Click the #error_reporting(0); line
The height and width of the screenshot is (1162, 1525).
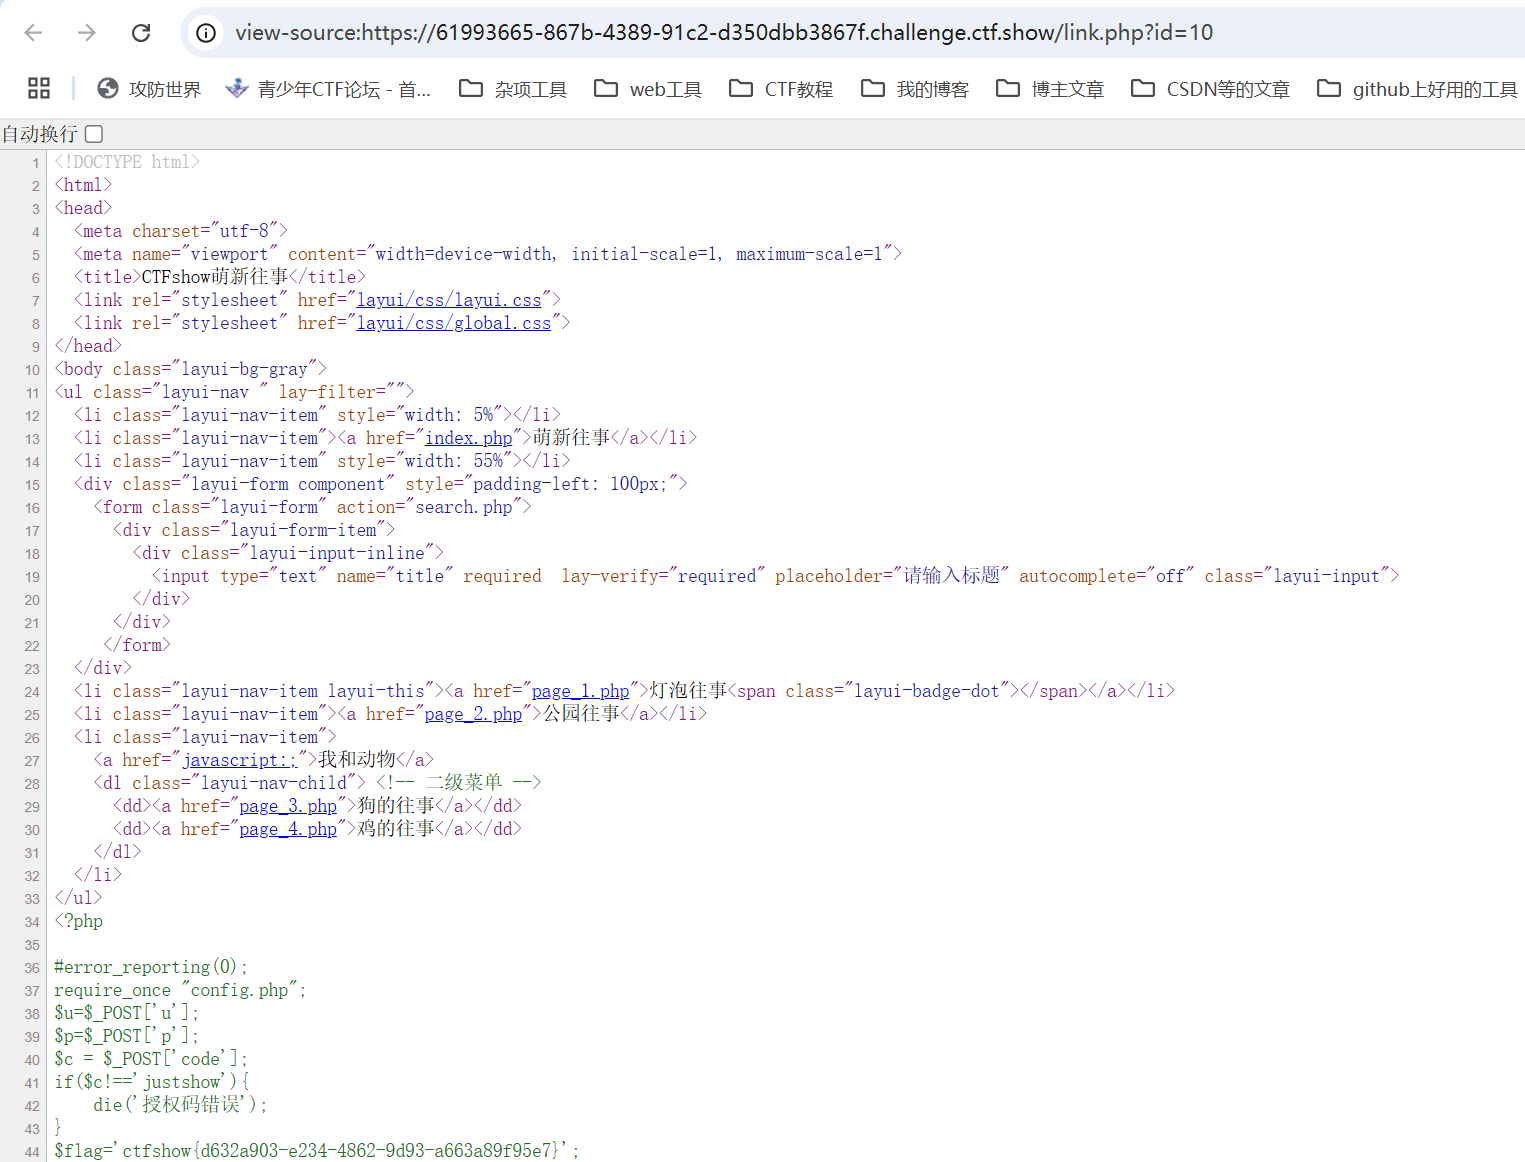[x=151, y=967]
